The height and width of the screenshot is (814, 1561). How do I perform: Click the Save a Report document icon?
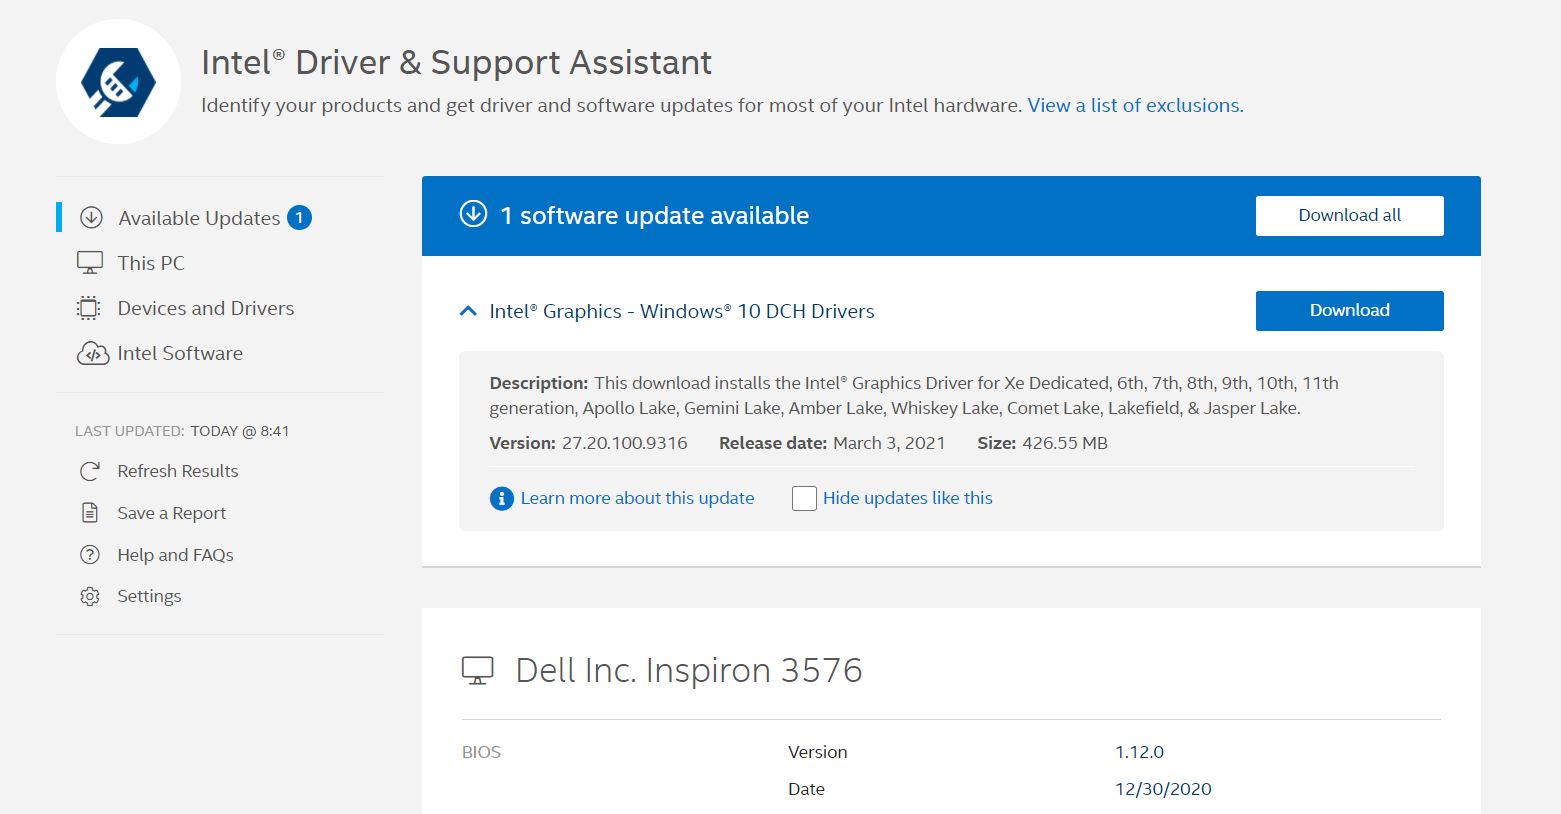pyautogui.click(x=90, y=513)
